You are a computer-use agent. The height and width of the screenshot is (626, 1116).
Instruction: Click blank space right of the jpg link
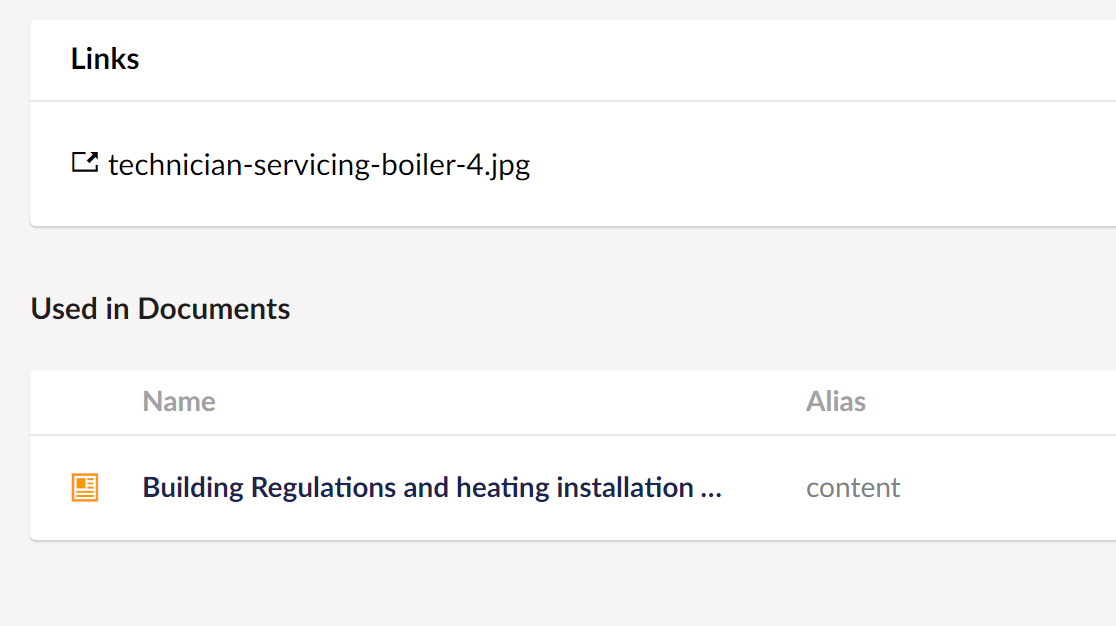pyautogui.click(x=818, y=164)
